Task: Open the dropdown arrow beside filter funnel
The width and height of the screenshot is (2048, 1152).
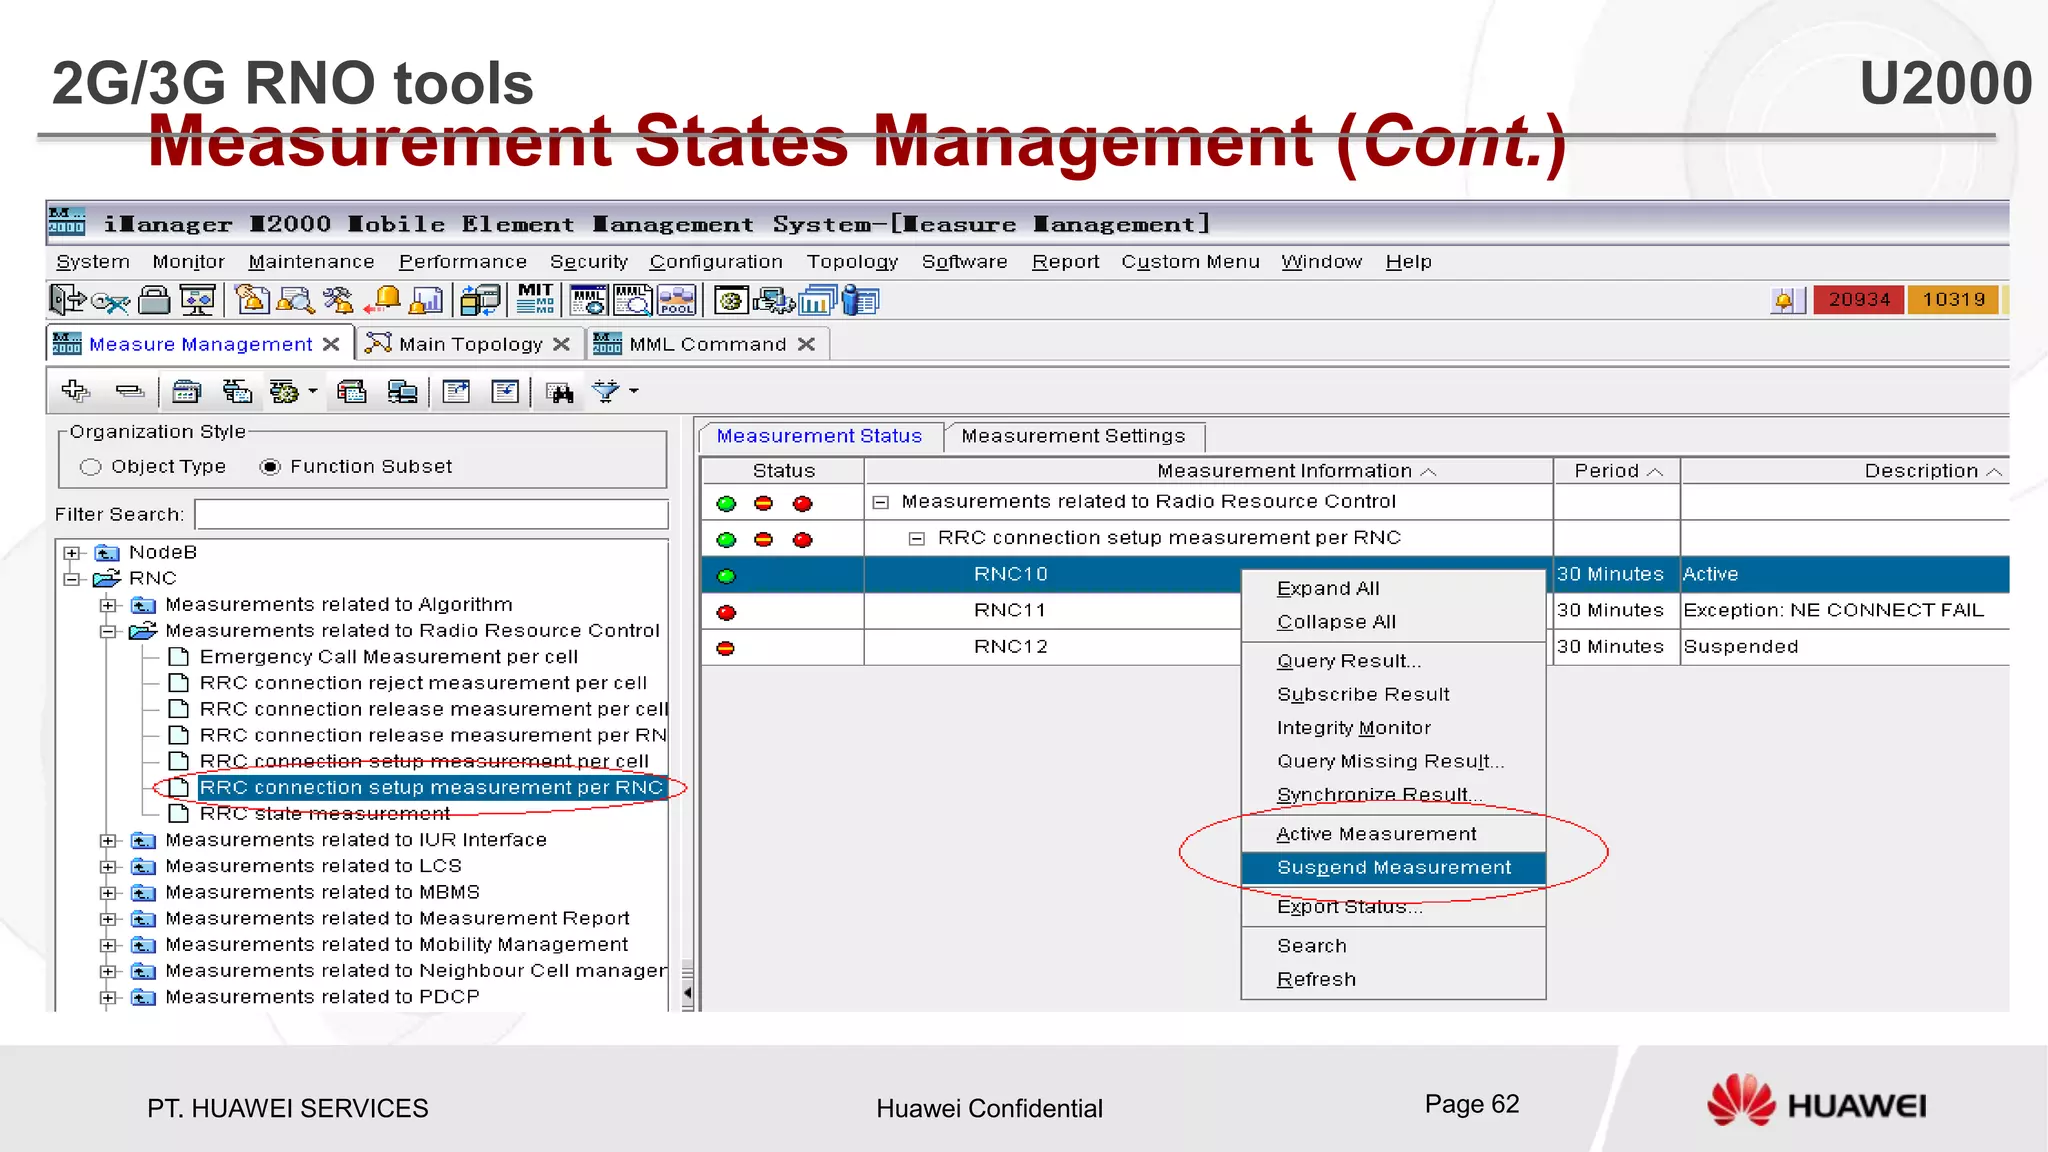Action: click(x=634, y=391)
